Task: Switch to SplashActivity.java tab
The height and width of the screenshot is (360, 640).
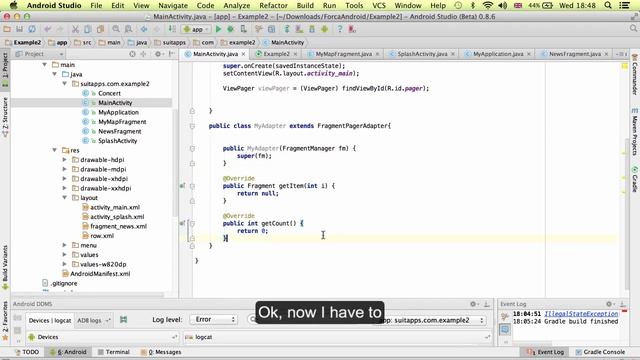Action: click(422, 54)
